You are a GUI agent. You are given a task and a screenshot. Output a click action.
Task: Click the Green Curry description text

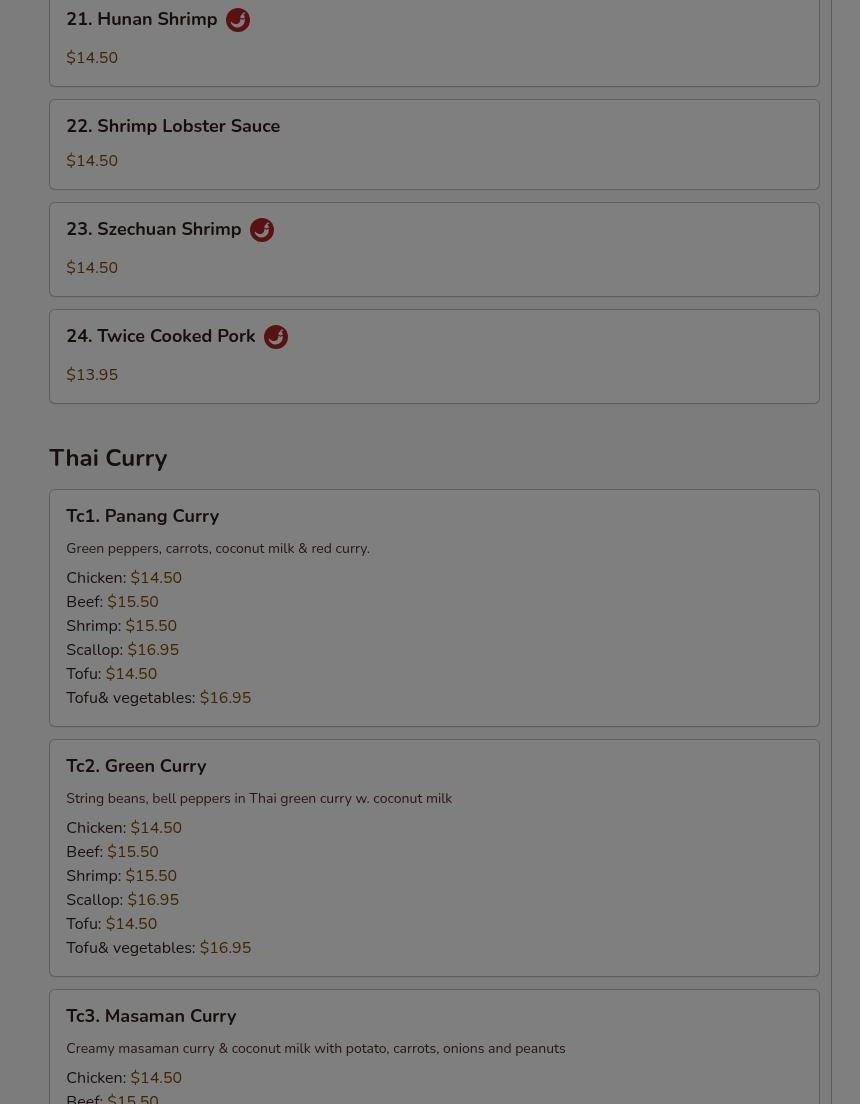[x=259, y=798]
